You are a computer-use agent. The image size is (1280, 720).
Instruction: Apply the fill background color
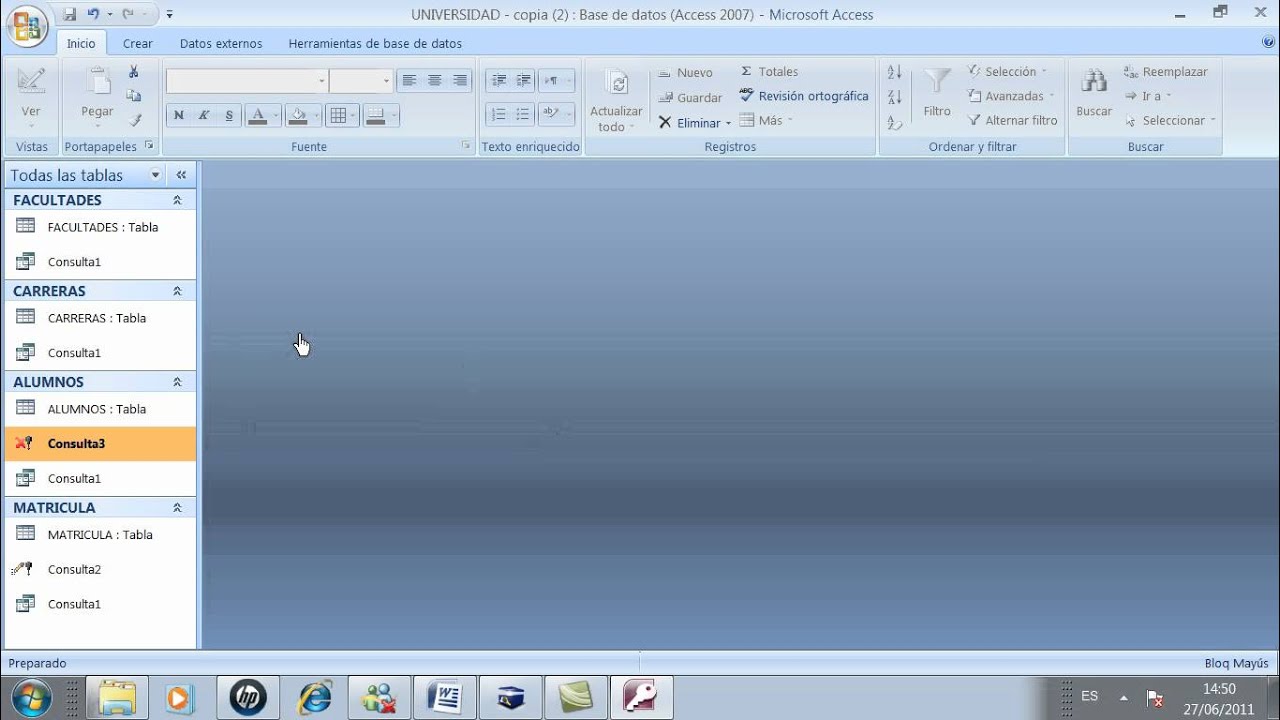click(x=297, y=115)
